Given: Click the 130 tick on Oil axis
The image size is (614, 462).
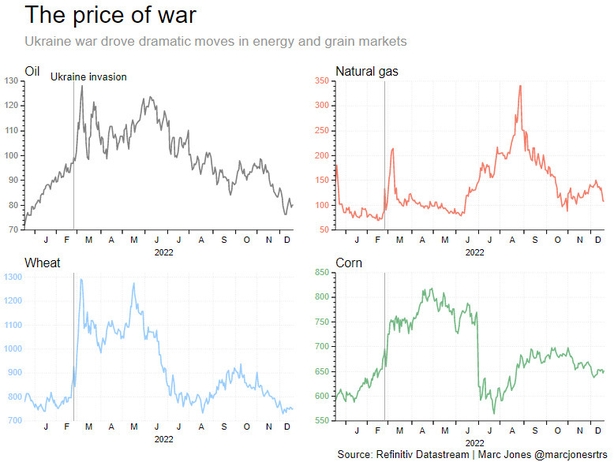Looking at the screenshot, I should pyautogui.click(x=12, y=81).
